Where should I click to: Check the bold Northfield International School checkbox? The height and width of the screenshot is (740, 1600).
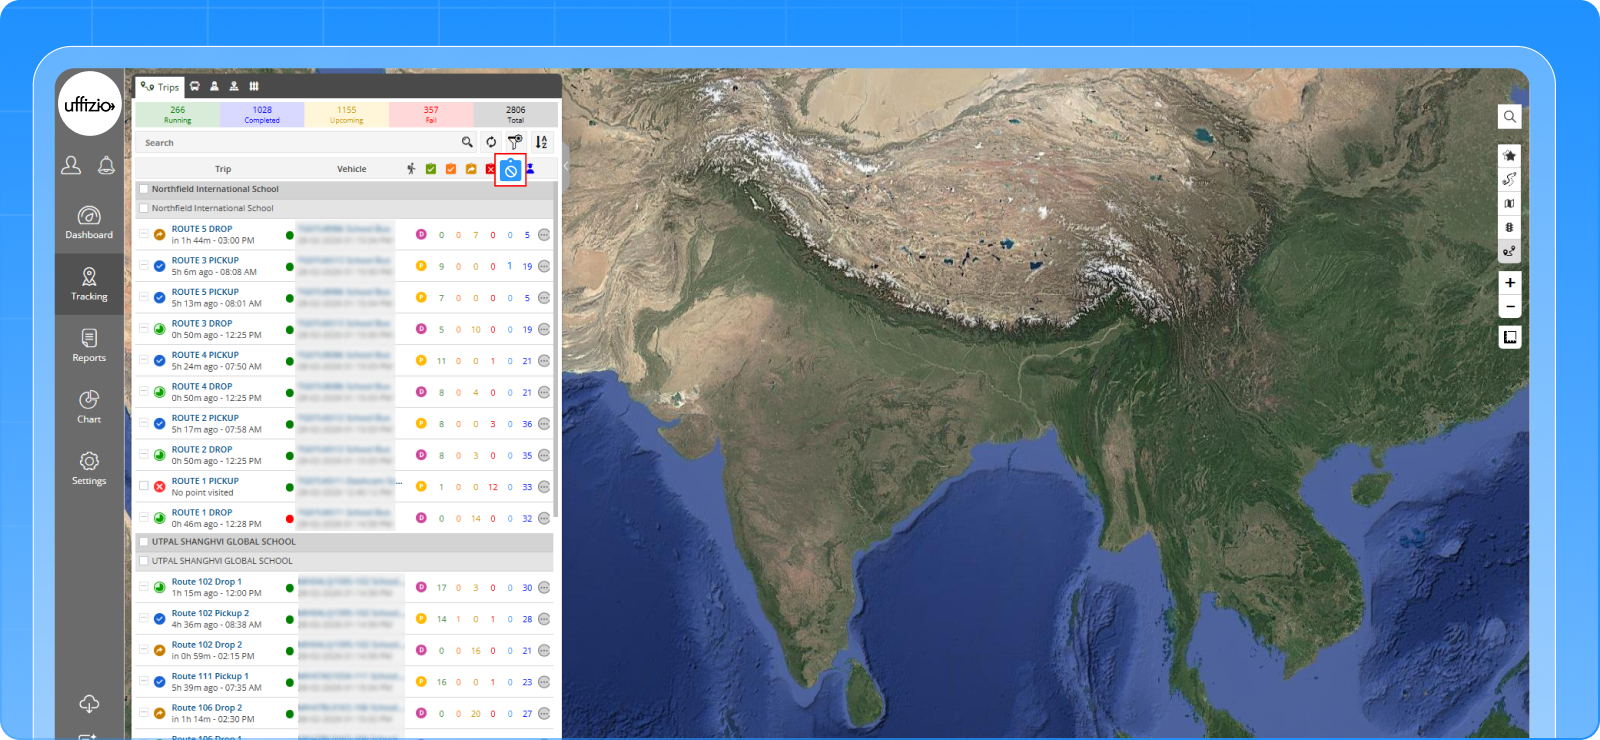pos(144,189)
